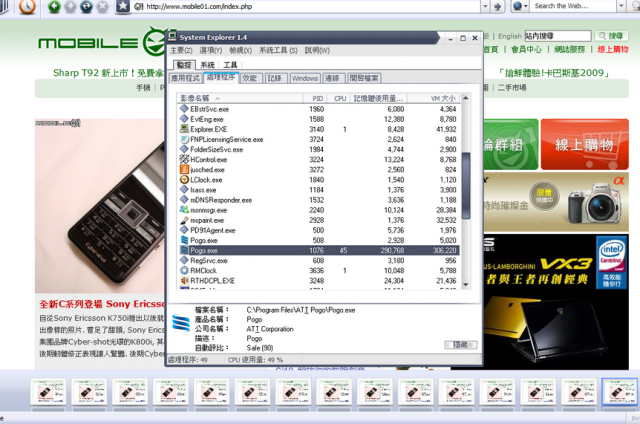
Task: Select the 應用程式 sub-tab
Action: (x=185, y=78)
